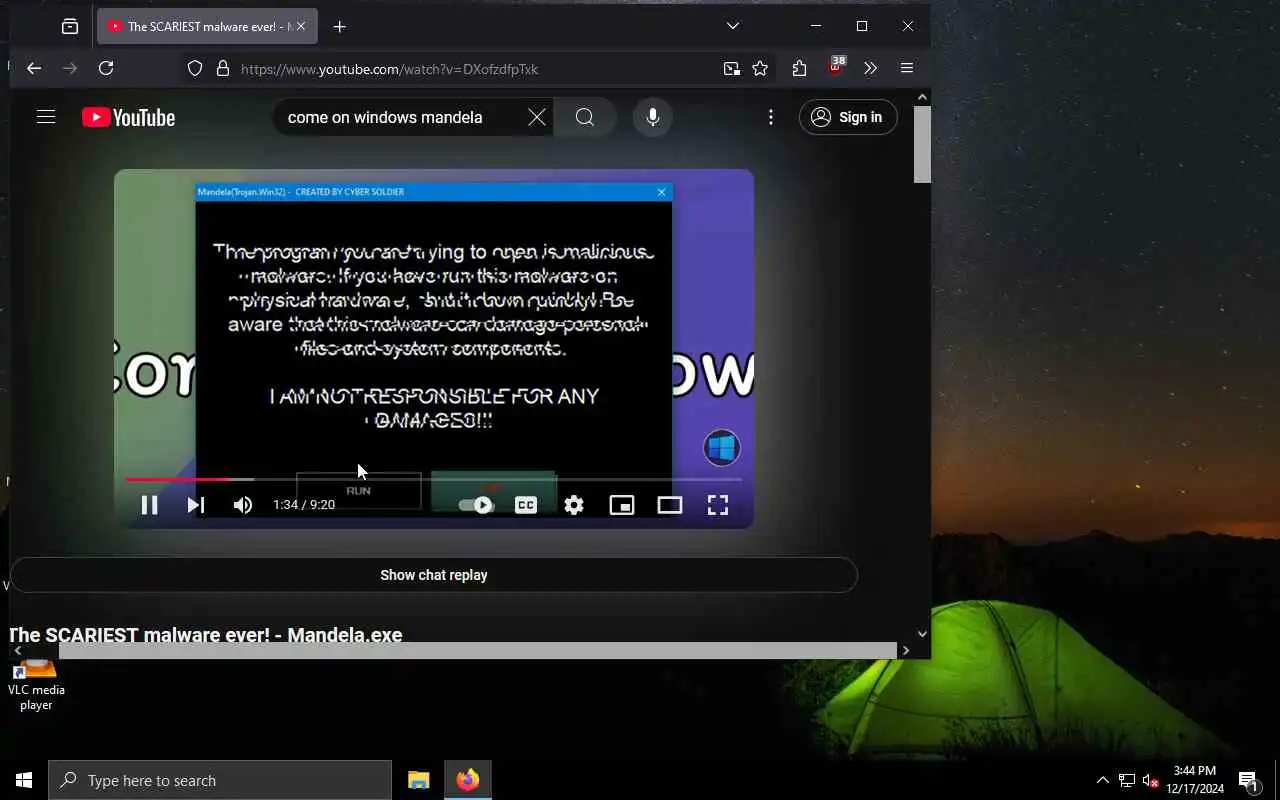Click the Type here to search box
1280x800 pixels.
click(220, 780)
